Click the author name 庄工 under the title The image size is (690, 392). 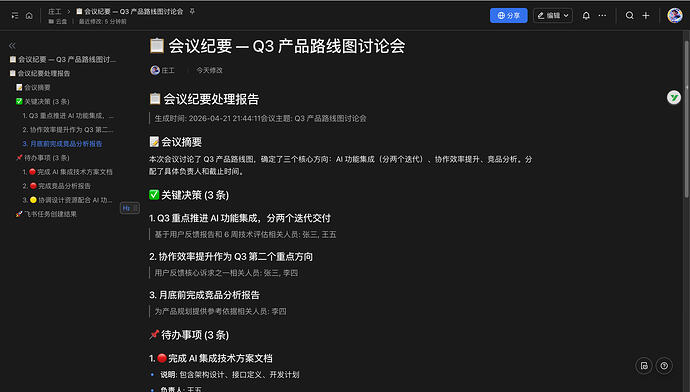click(168, 70)
